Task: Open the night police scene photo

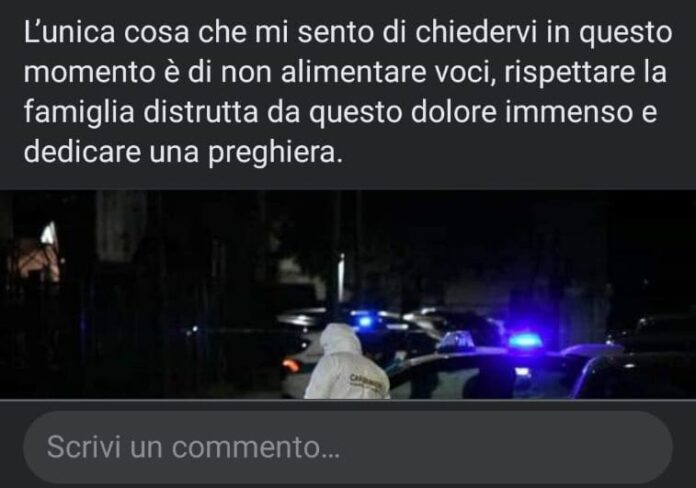Action: click(x=348, y=294)
